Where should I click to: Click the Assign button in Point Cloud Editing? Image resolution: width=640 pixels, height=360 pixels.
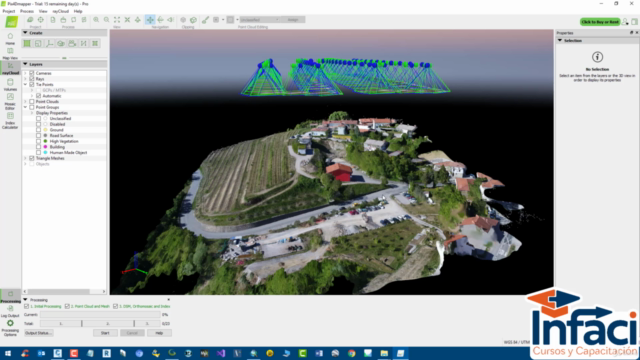(293, 20)
